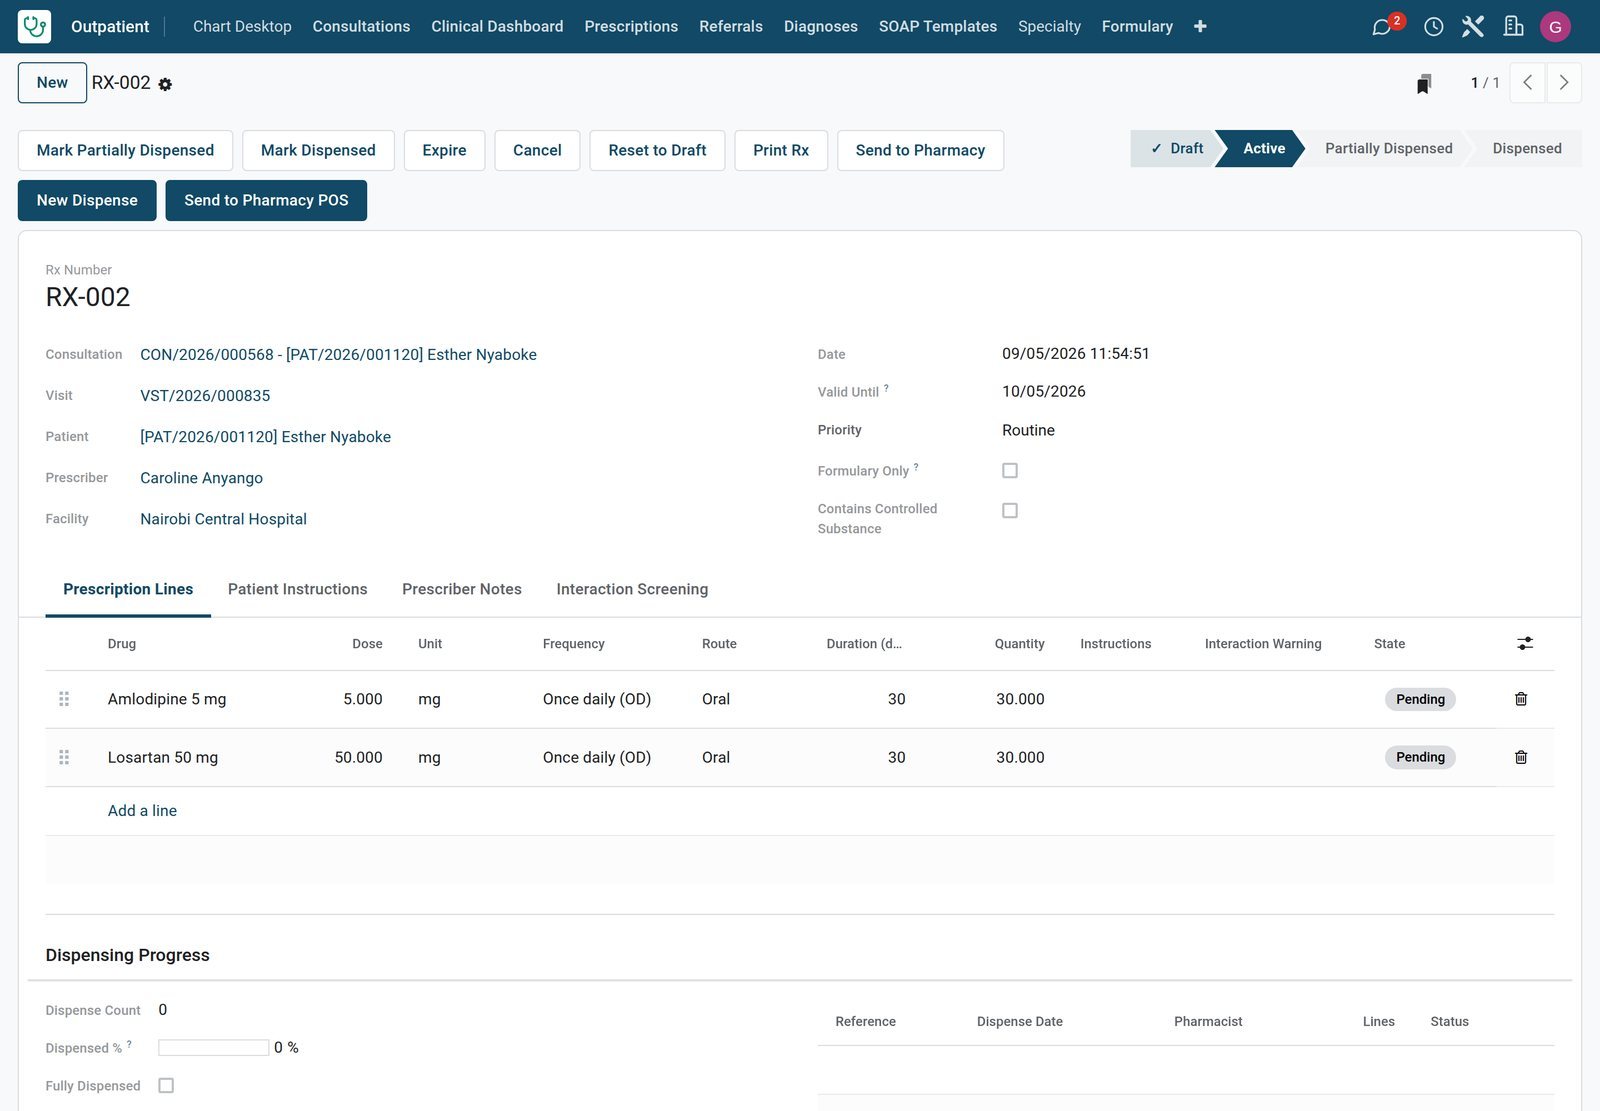Grab drag handle of Losartan row
This screenshot has width=1600, height=1111.
coord(64,757)
